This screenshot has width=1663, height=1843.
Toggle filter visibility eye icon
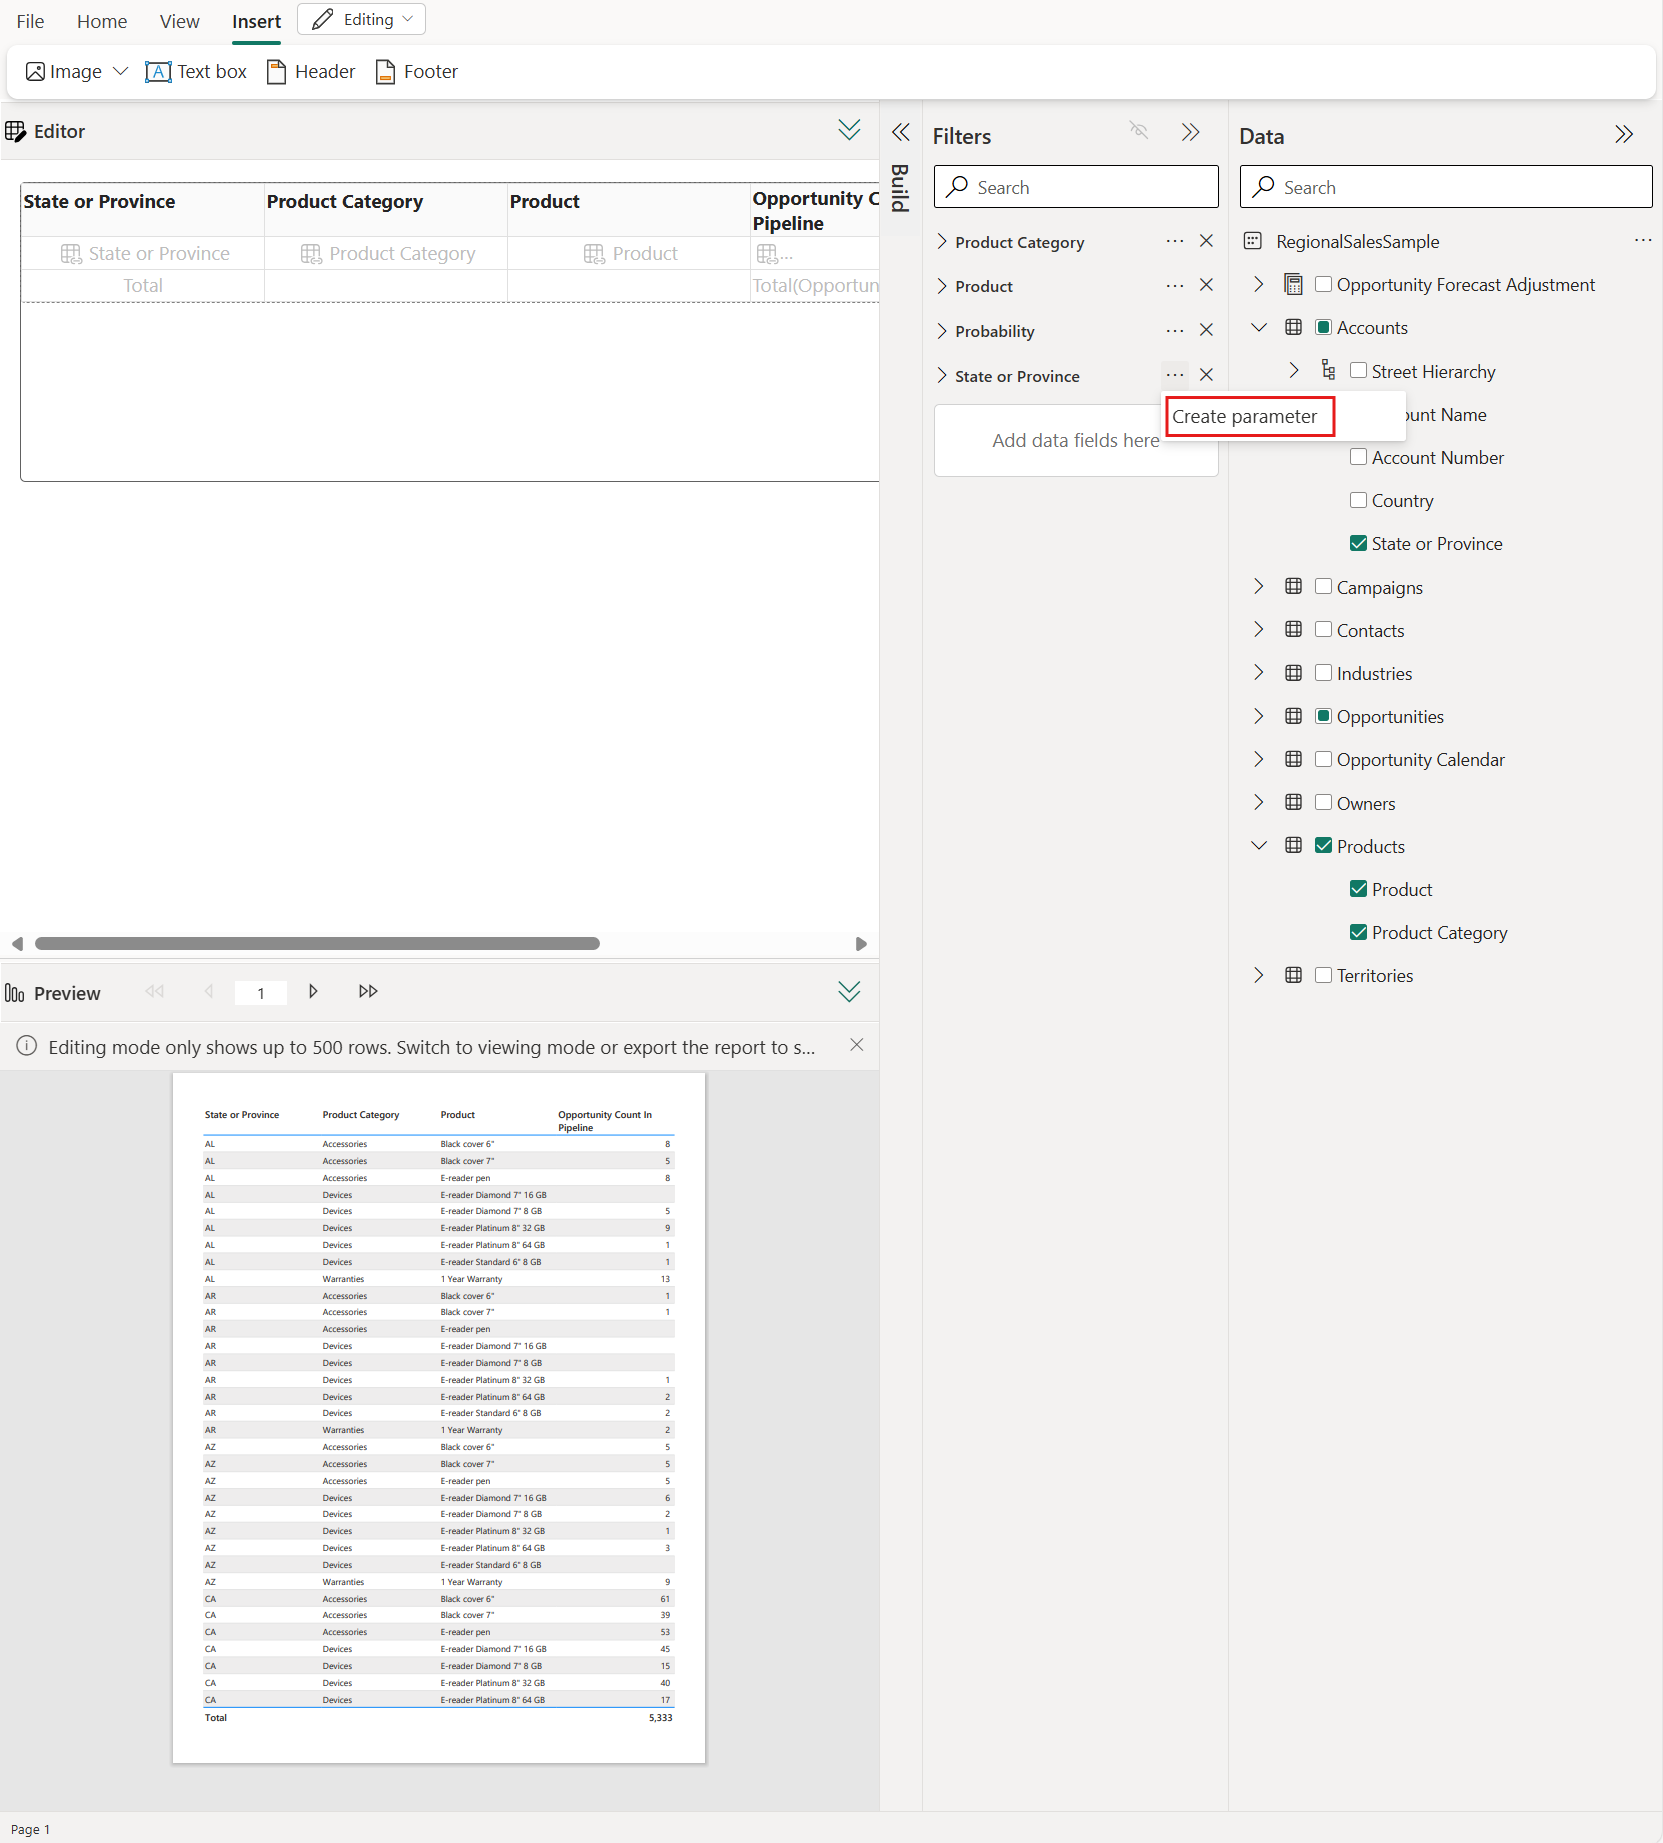1138,130
